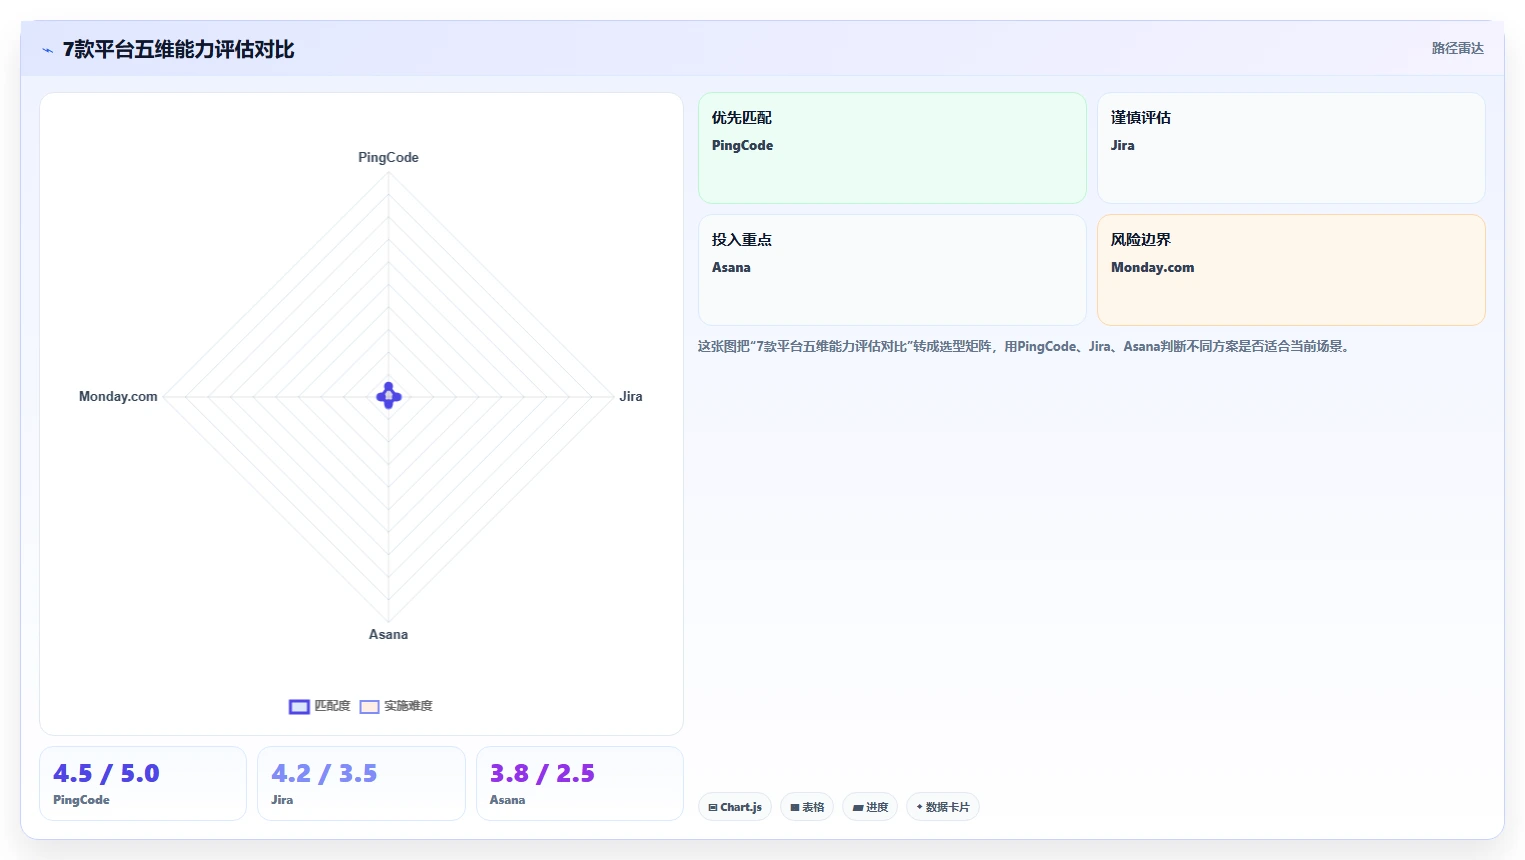Select the 进度 tag chip
The height and width of the screenshot is (860, 1525).
(x=870, y=807)
